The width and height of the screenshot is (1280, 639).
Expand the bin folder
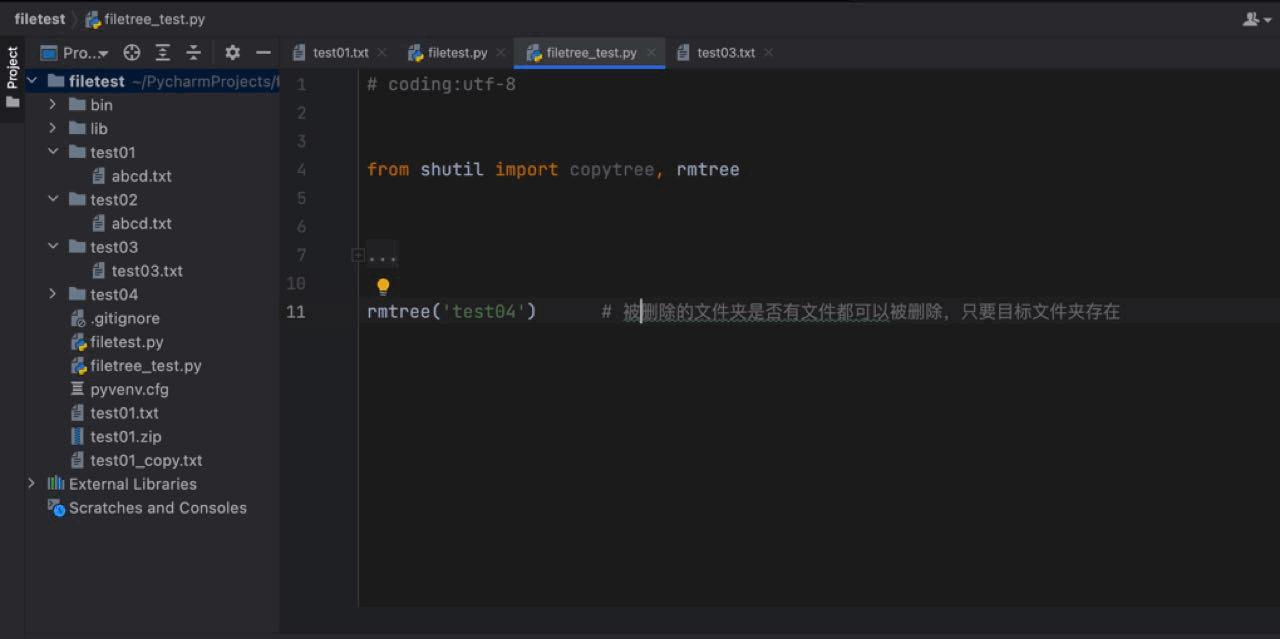(x=52, y=104)
